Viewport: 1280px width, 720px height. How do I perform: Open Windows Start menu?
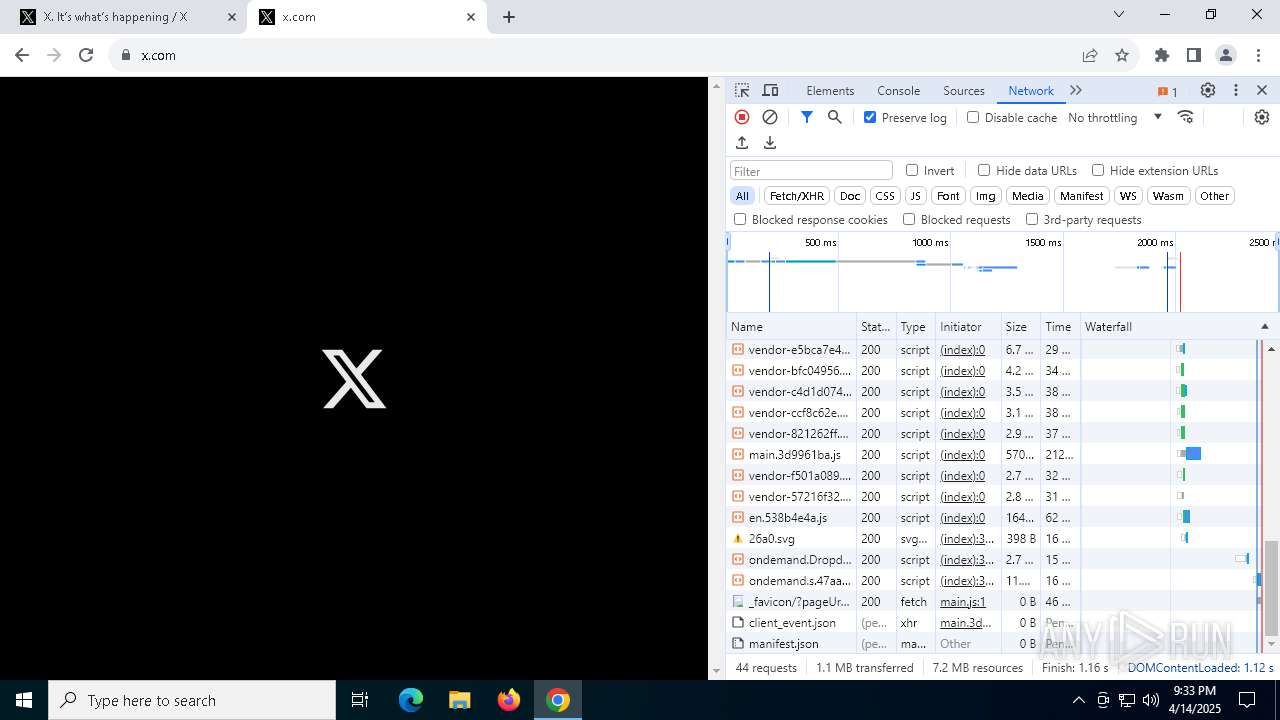pos(24,700)
